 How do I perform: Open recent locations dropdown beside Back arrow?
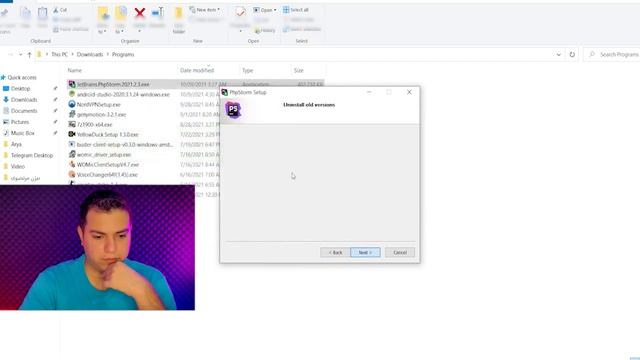(20, 55)
